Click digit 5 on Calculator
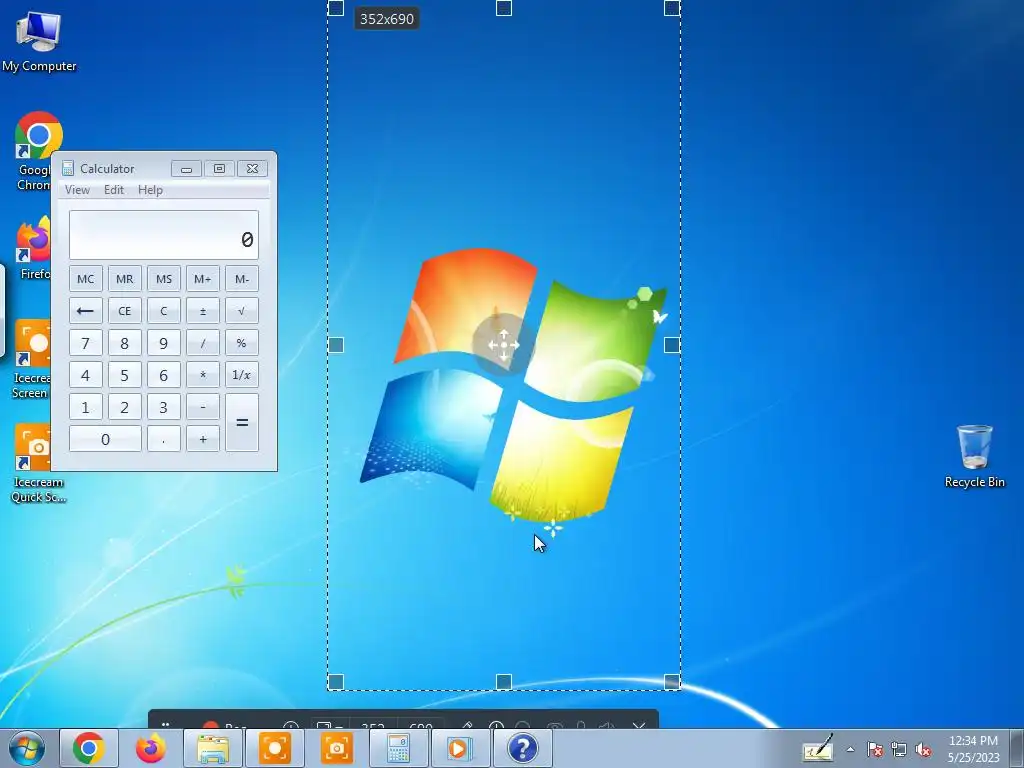The height and width of the screenshot is (768, 1024). (125, 375)
